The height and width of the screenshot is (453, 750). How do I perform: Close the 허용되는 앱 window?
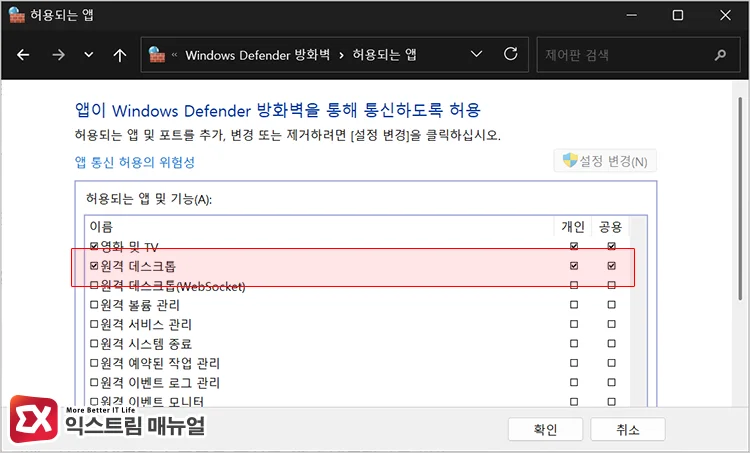(725, 15)
